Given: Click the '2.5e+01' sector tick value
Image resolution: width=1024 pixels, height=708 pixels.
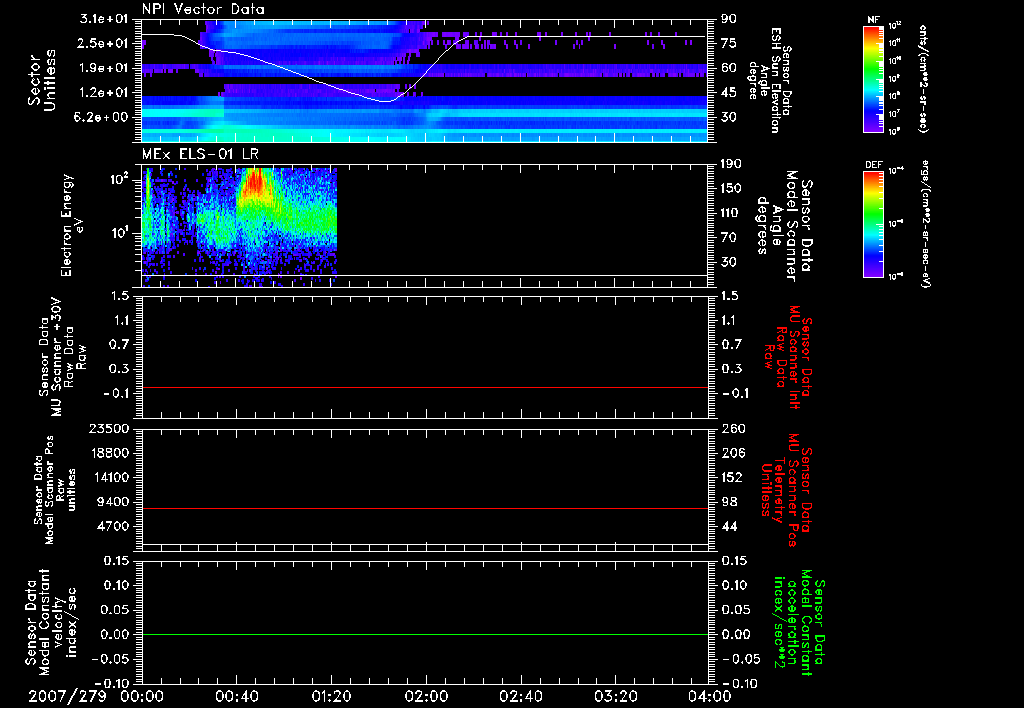Looking at the screenshot, I should 103,43.
